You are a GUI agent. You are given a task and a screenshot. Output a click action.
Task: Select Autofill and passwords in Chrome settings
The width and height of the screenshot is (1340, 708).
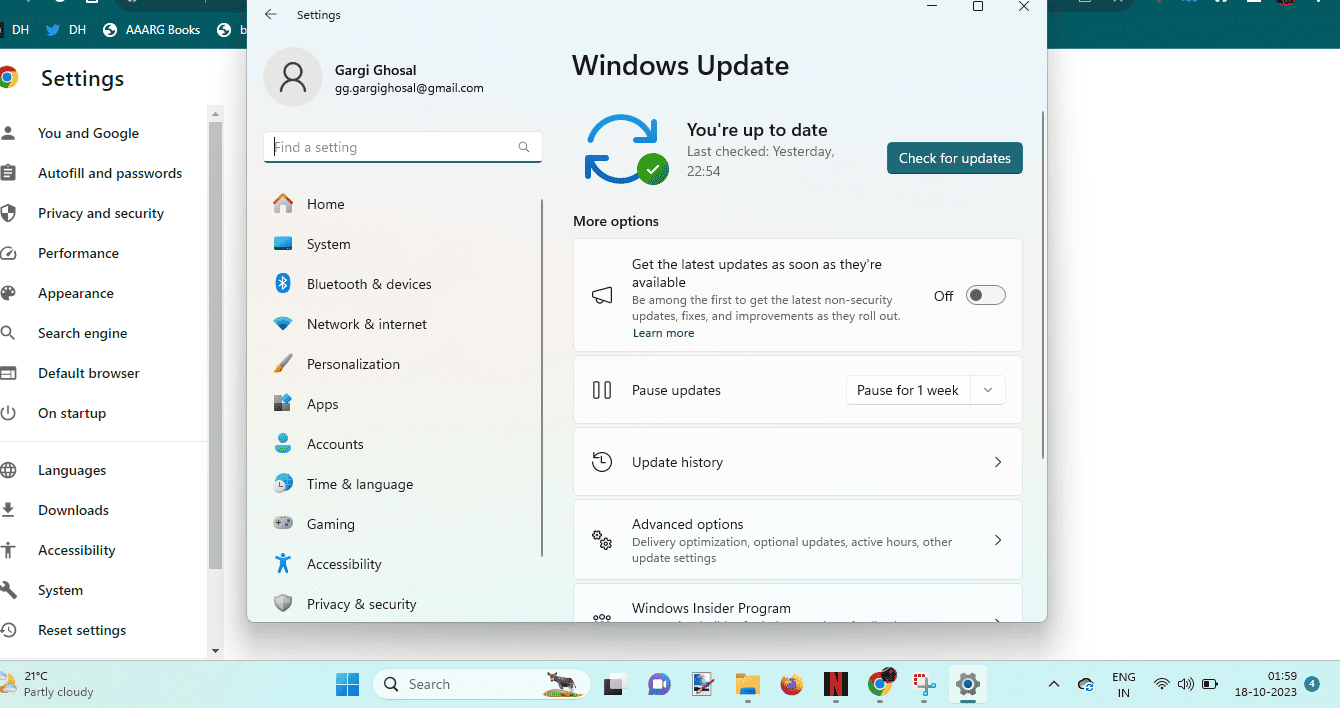click(x=110, y=173)
